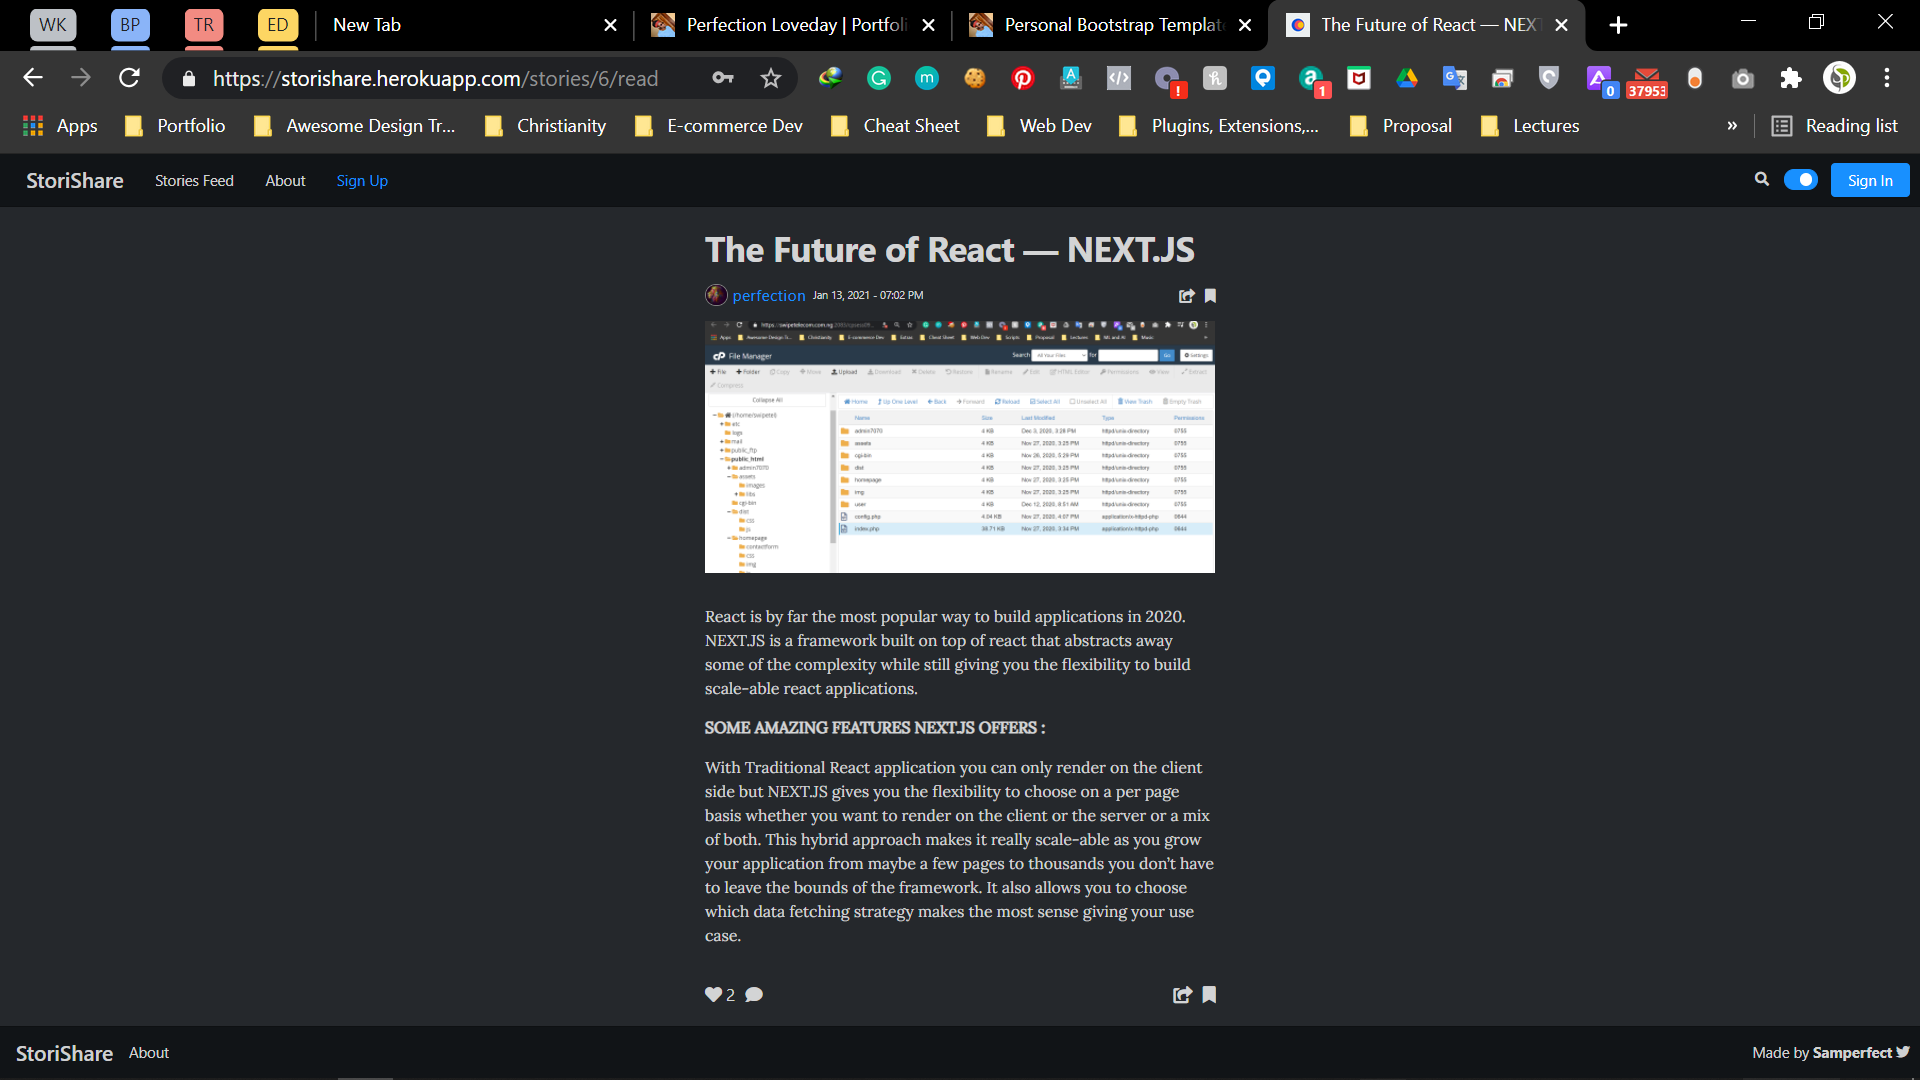The image size is (1920, 1080).
Task: Open comments with the speech bubble icon
Action: pyautogui.click(x=754, y=994)
